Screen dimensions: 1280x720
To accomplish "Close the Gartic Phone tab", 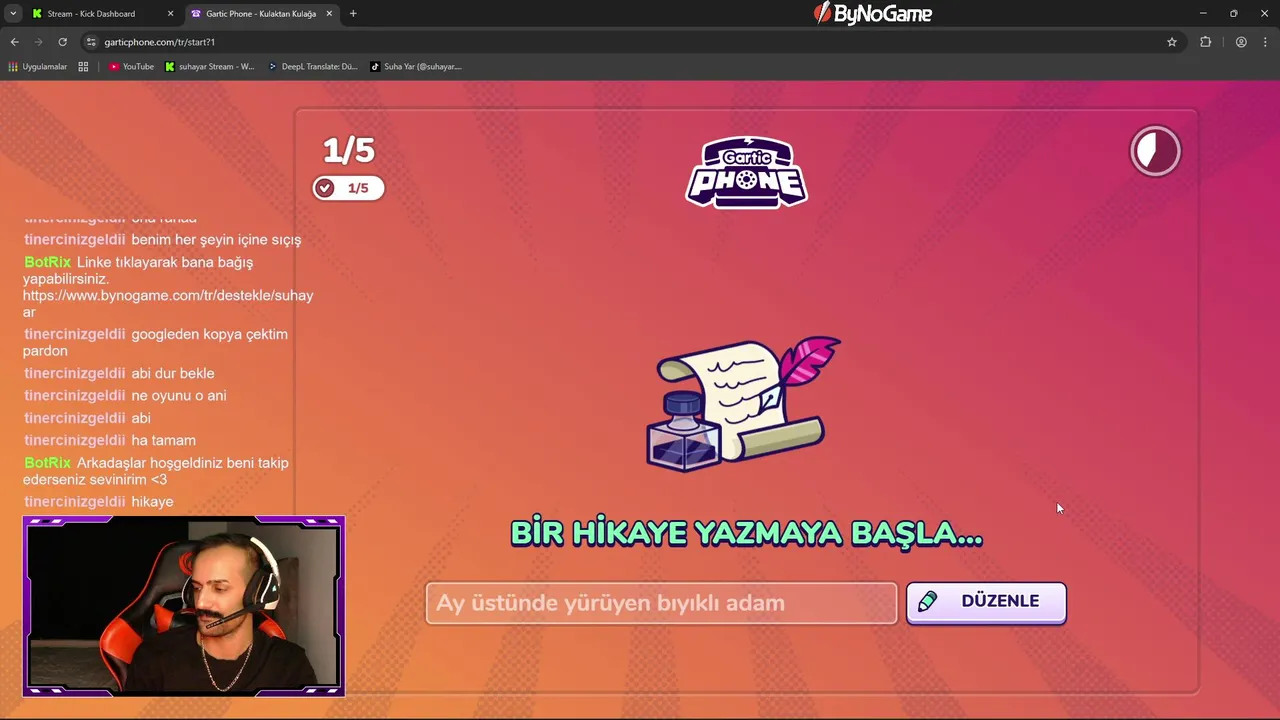I will pos(329,14).
